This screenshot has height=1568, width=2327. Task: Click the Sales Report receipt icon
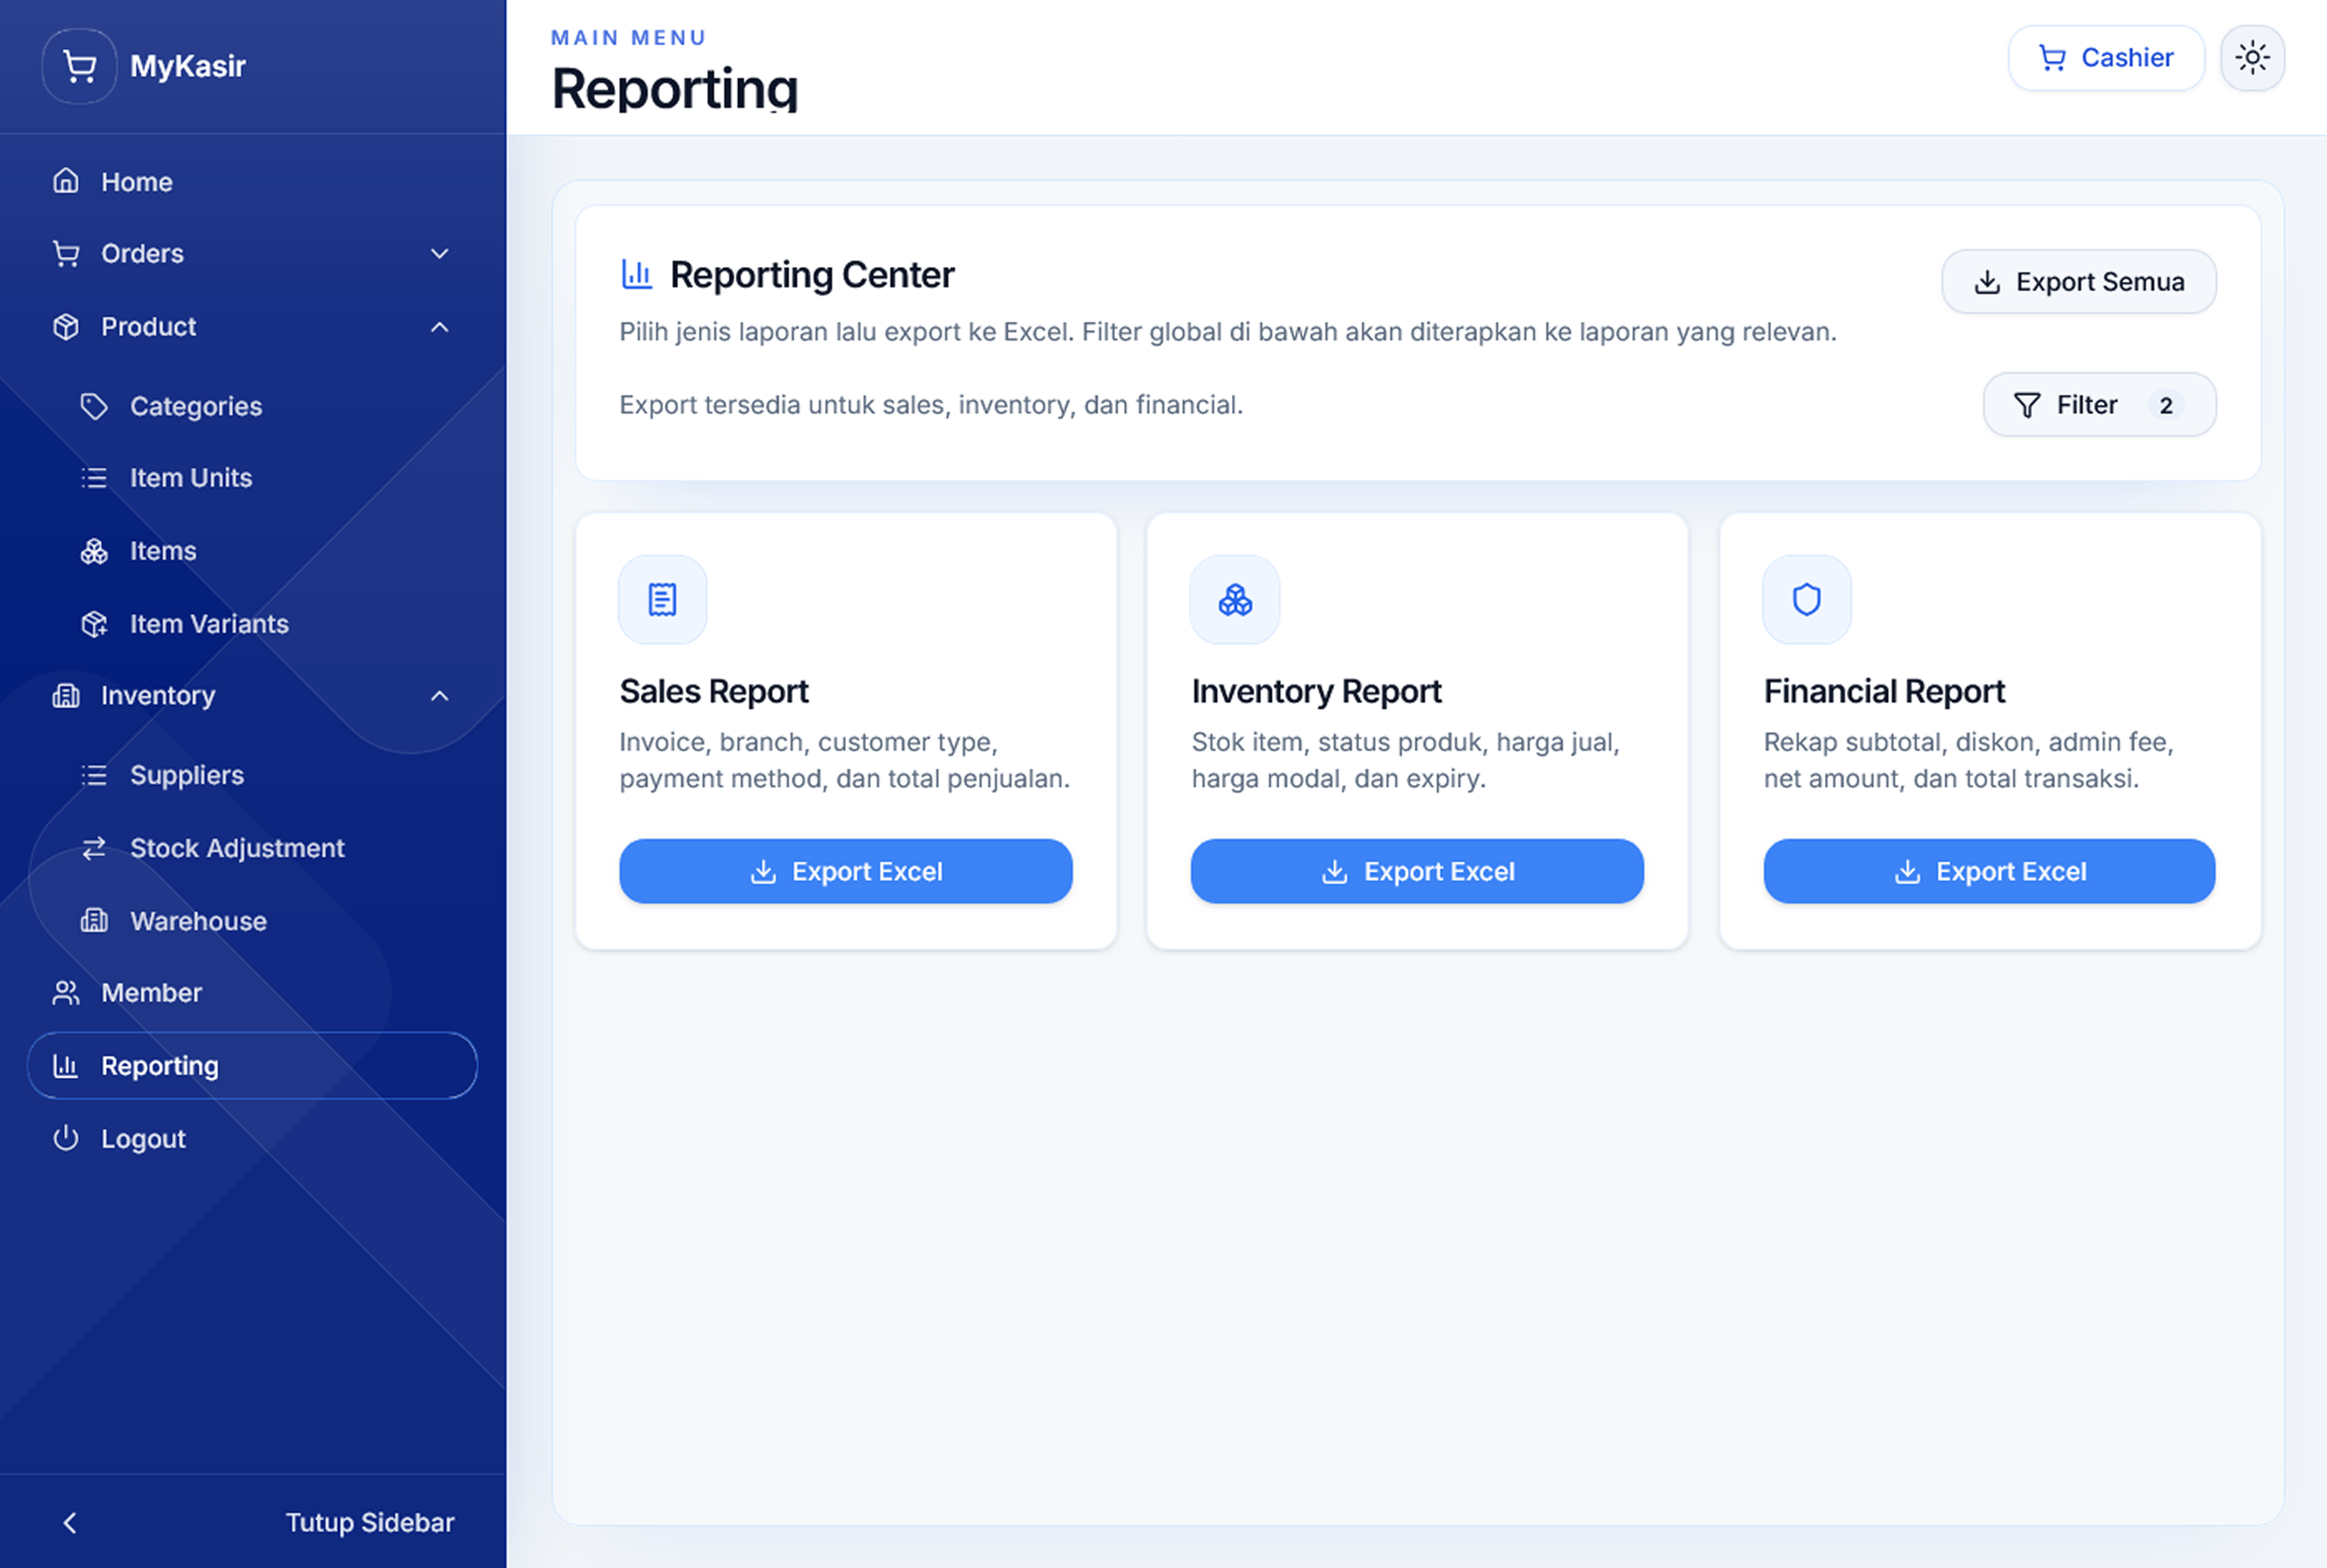tap(662, 600)
